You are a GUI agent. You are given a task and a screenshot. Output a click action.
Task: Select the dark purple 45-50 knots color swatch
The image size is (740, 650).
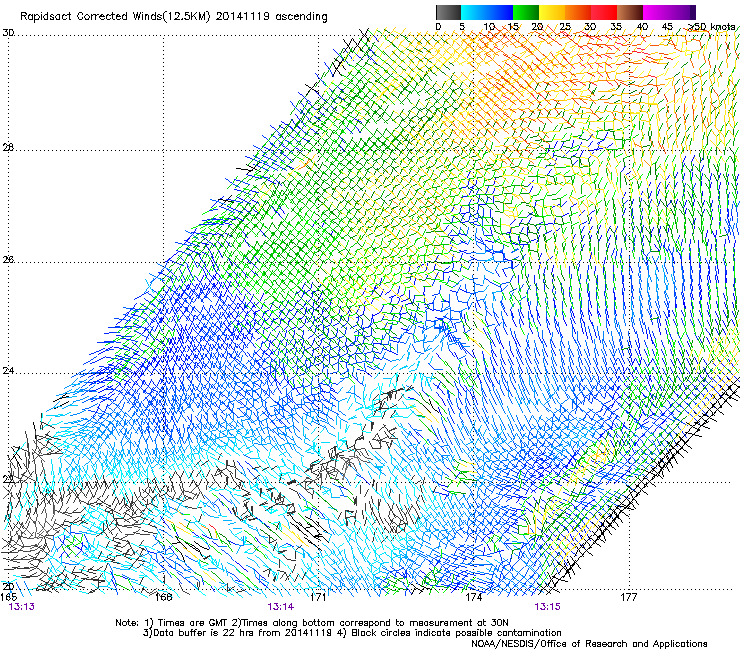(x=682, y=12)
